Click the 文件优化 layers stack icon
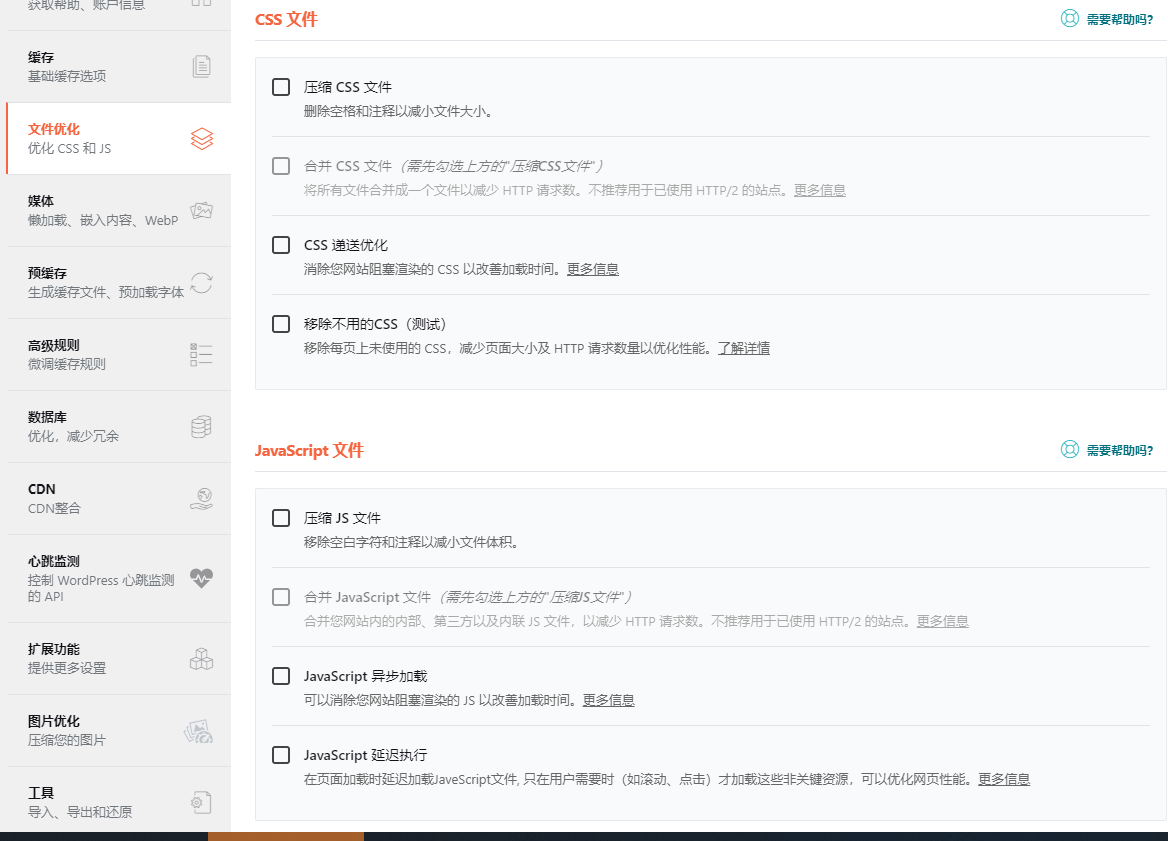Screen dimensions: 1168x841 pyautogui.click(x=201, y=138)
